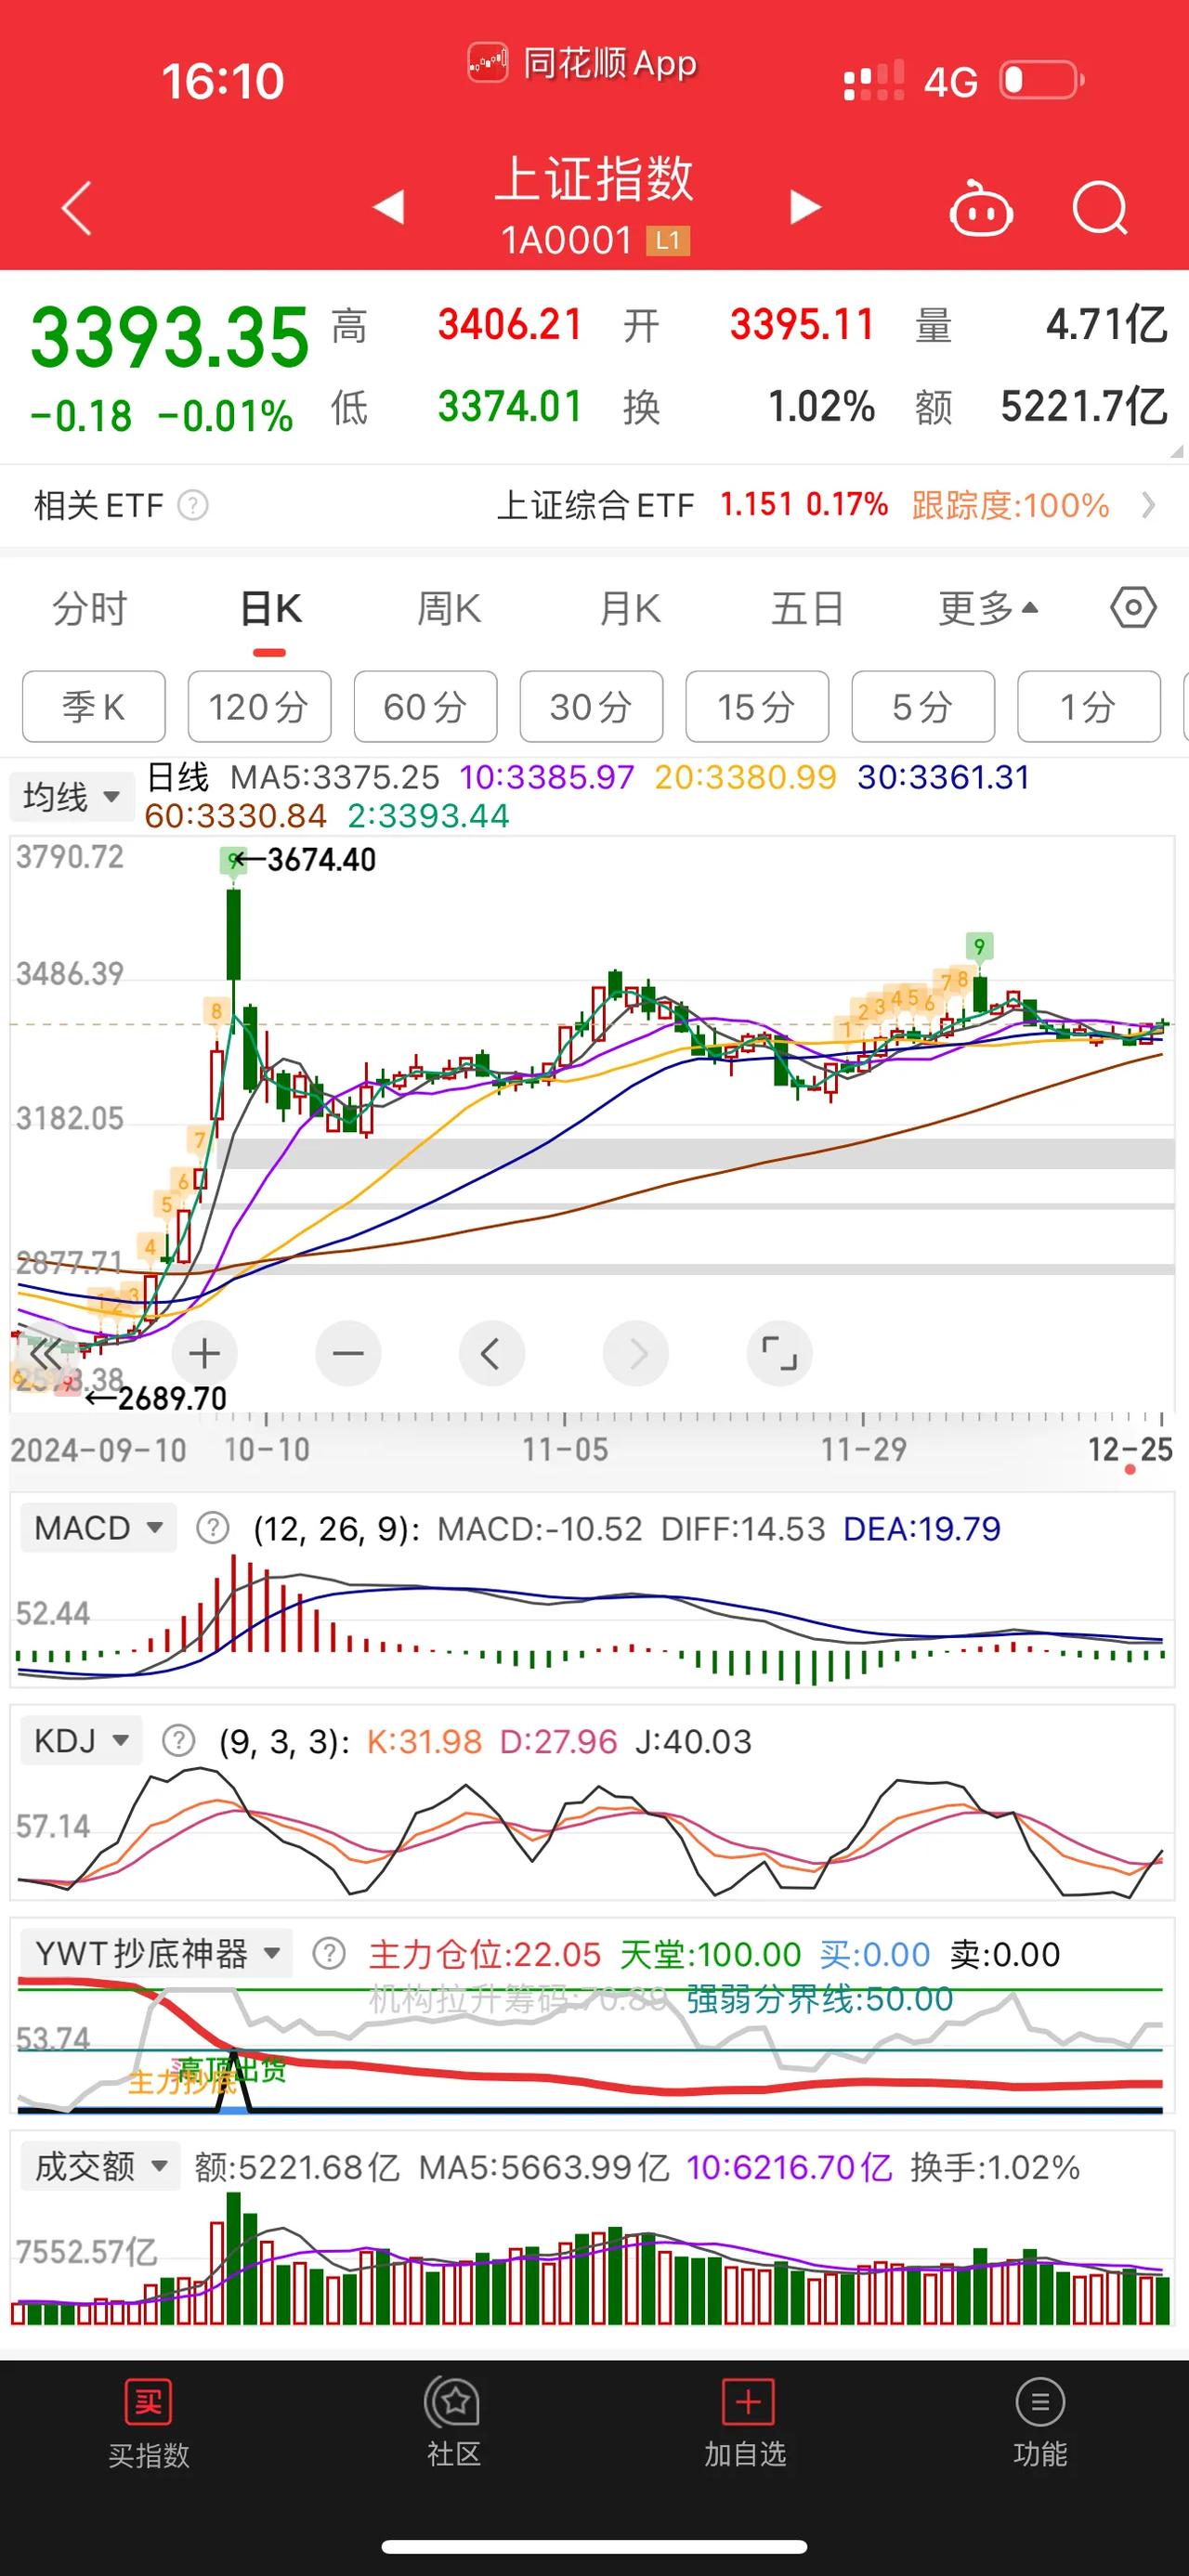Move chart left with the arrow button
This screenshot has width=1189, height=2576.
pyautogui.click(x=491, y=1354)
